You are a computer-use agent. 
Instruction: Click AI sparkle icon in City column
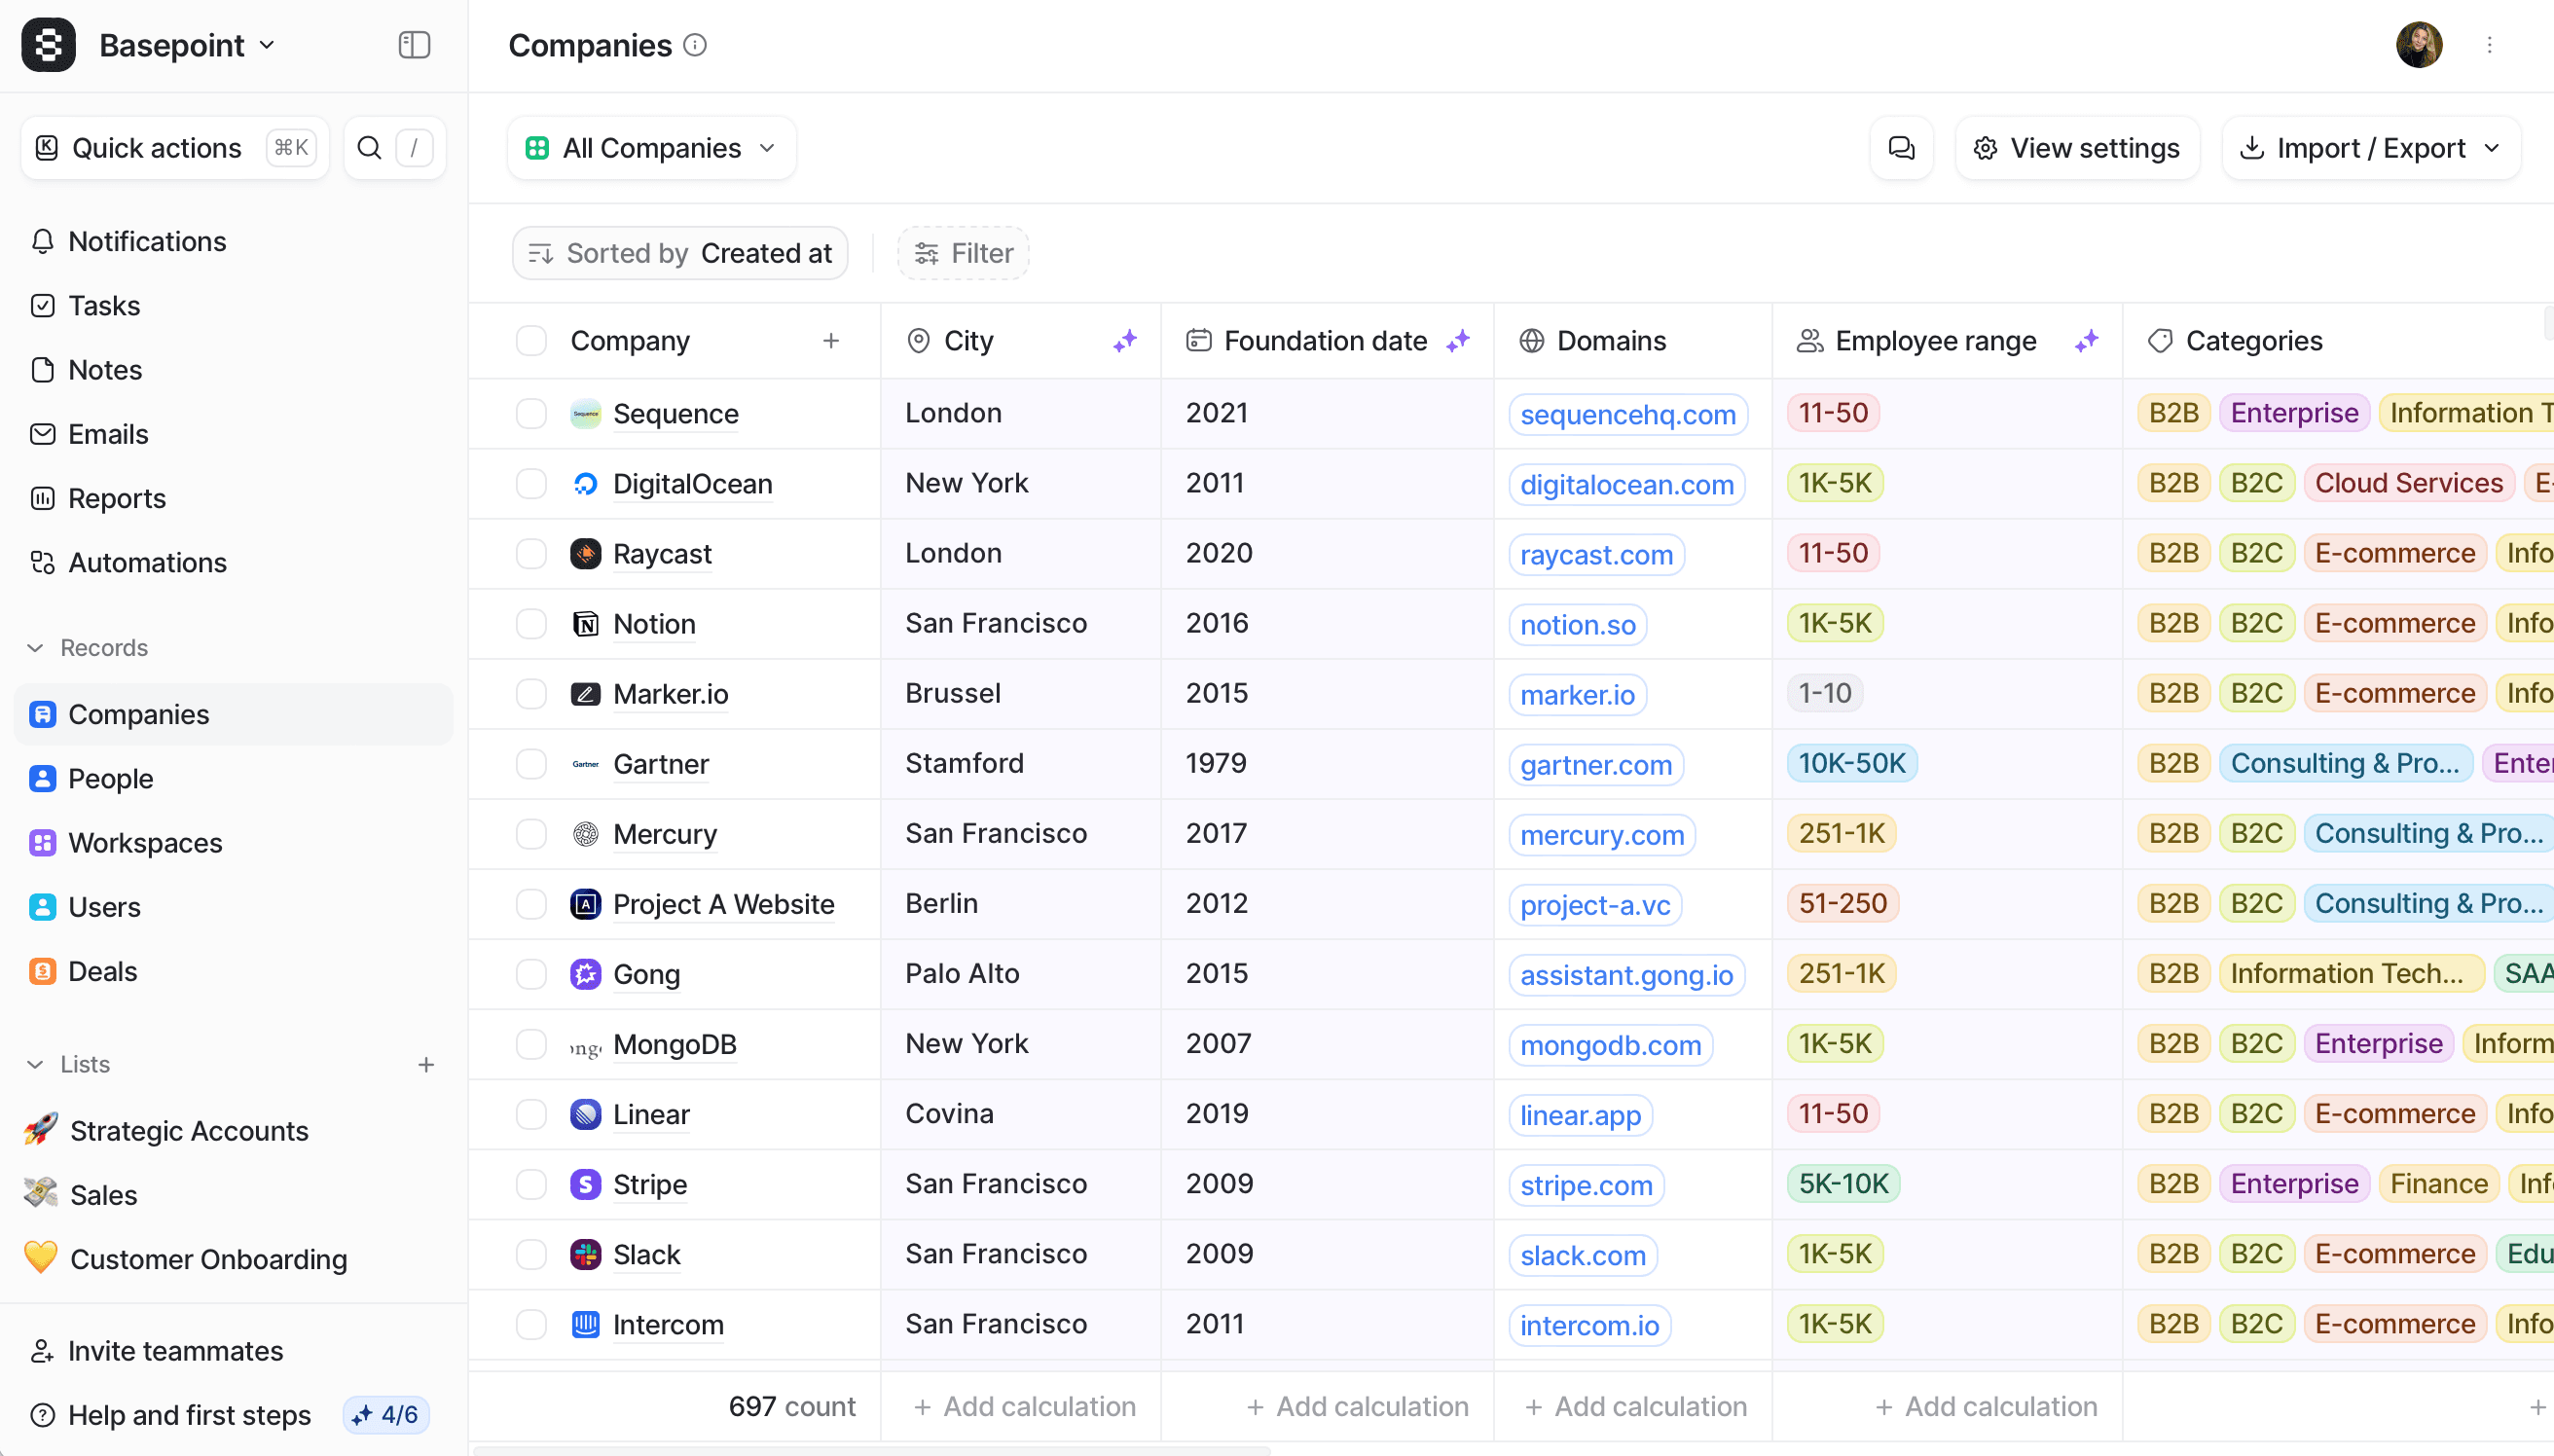pos(1125,341)
